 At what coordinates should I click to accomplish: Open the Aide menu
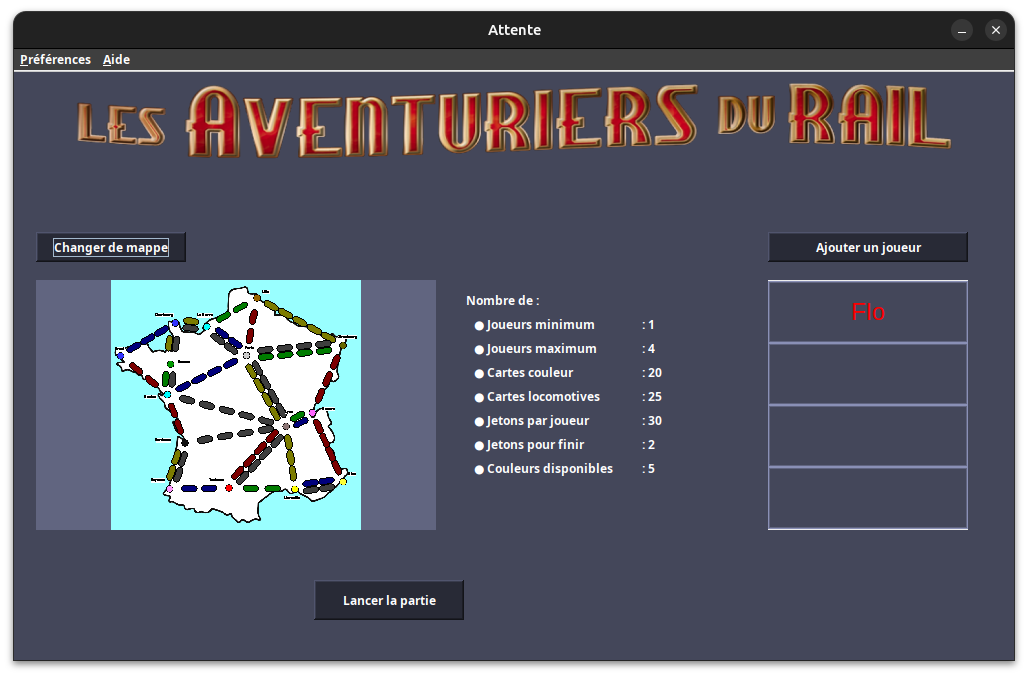pos(116,60)
